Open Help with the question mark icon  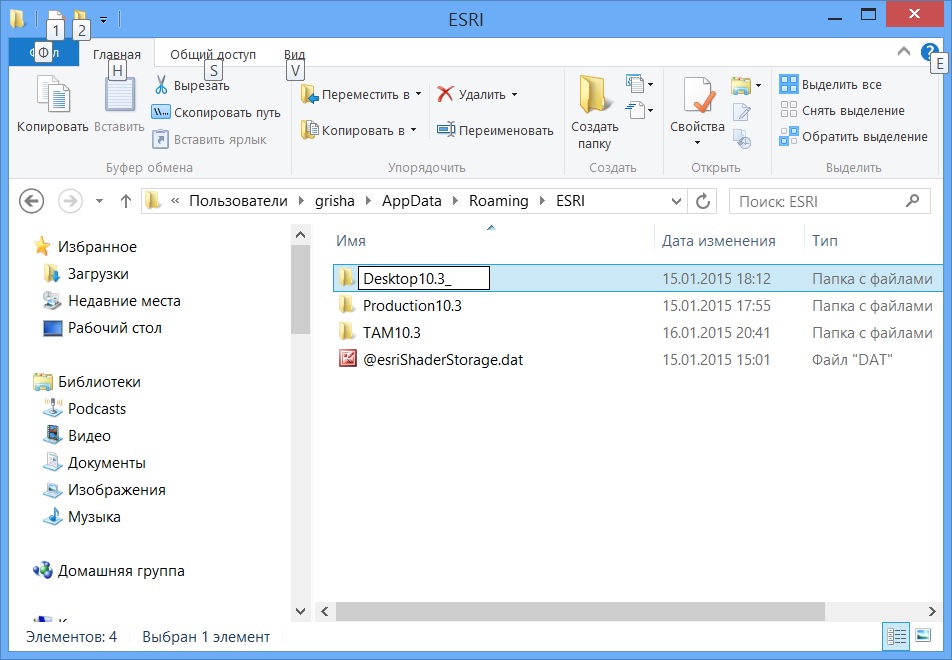coord(929,52)
